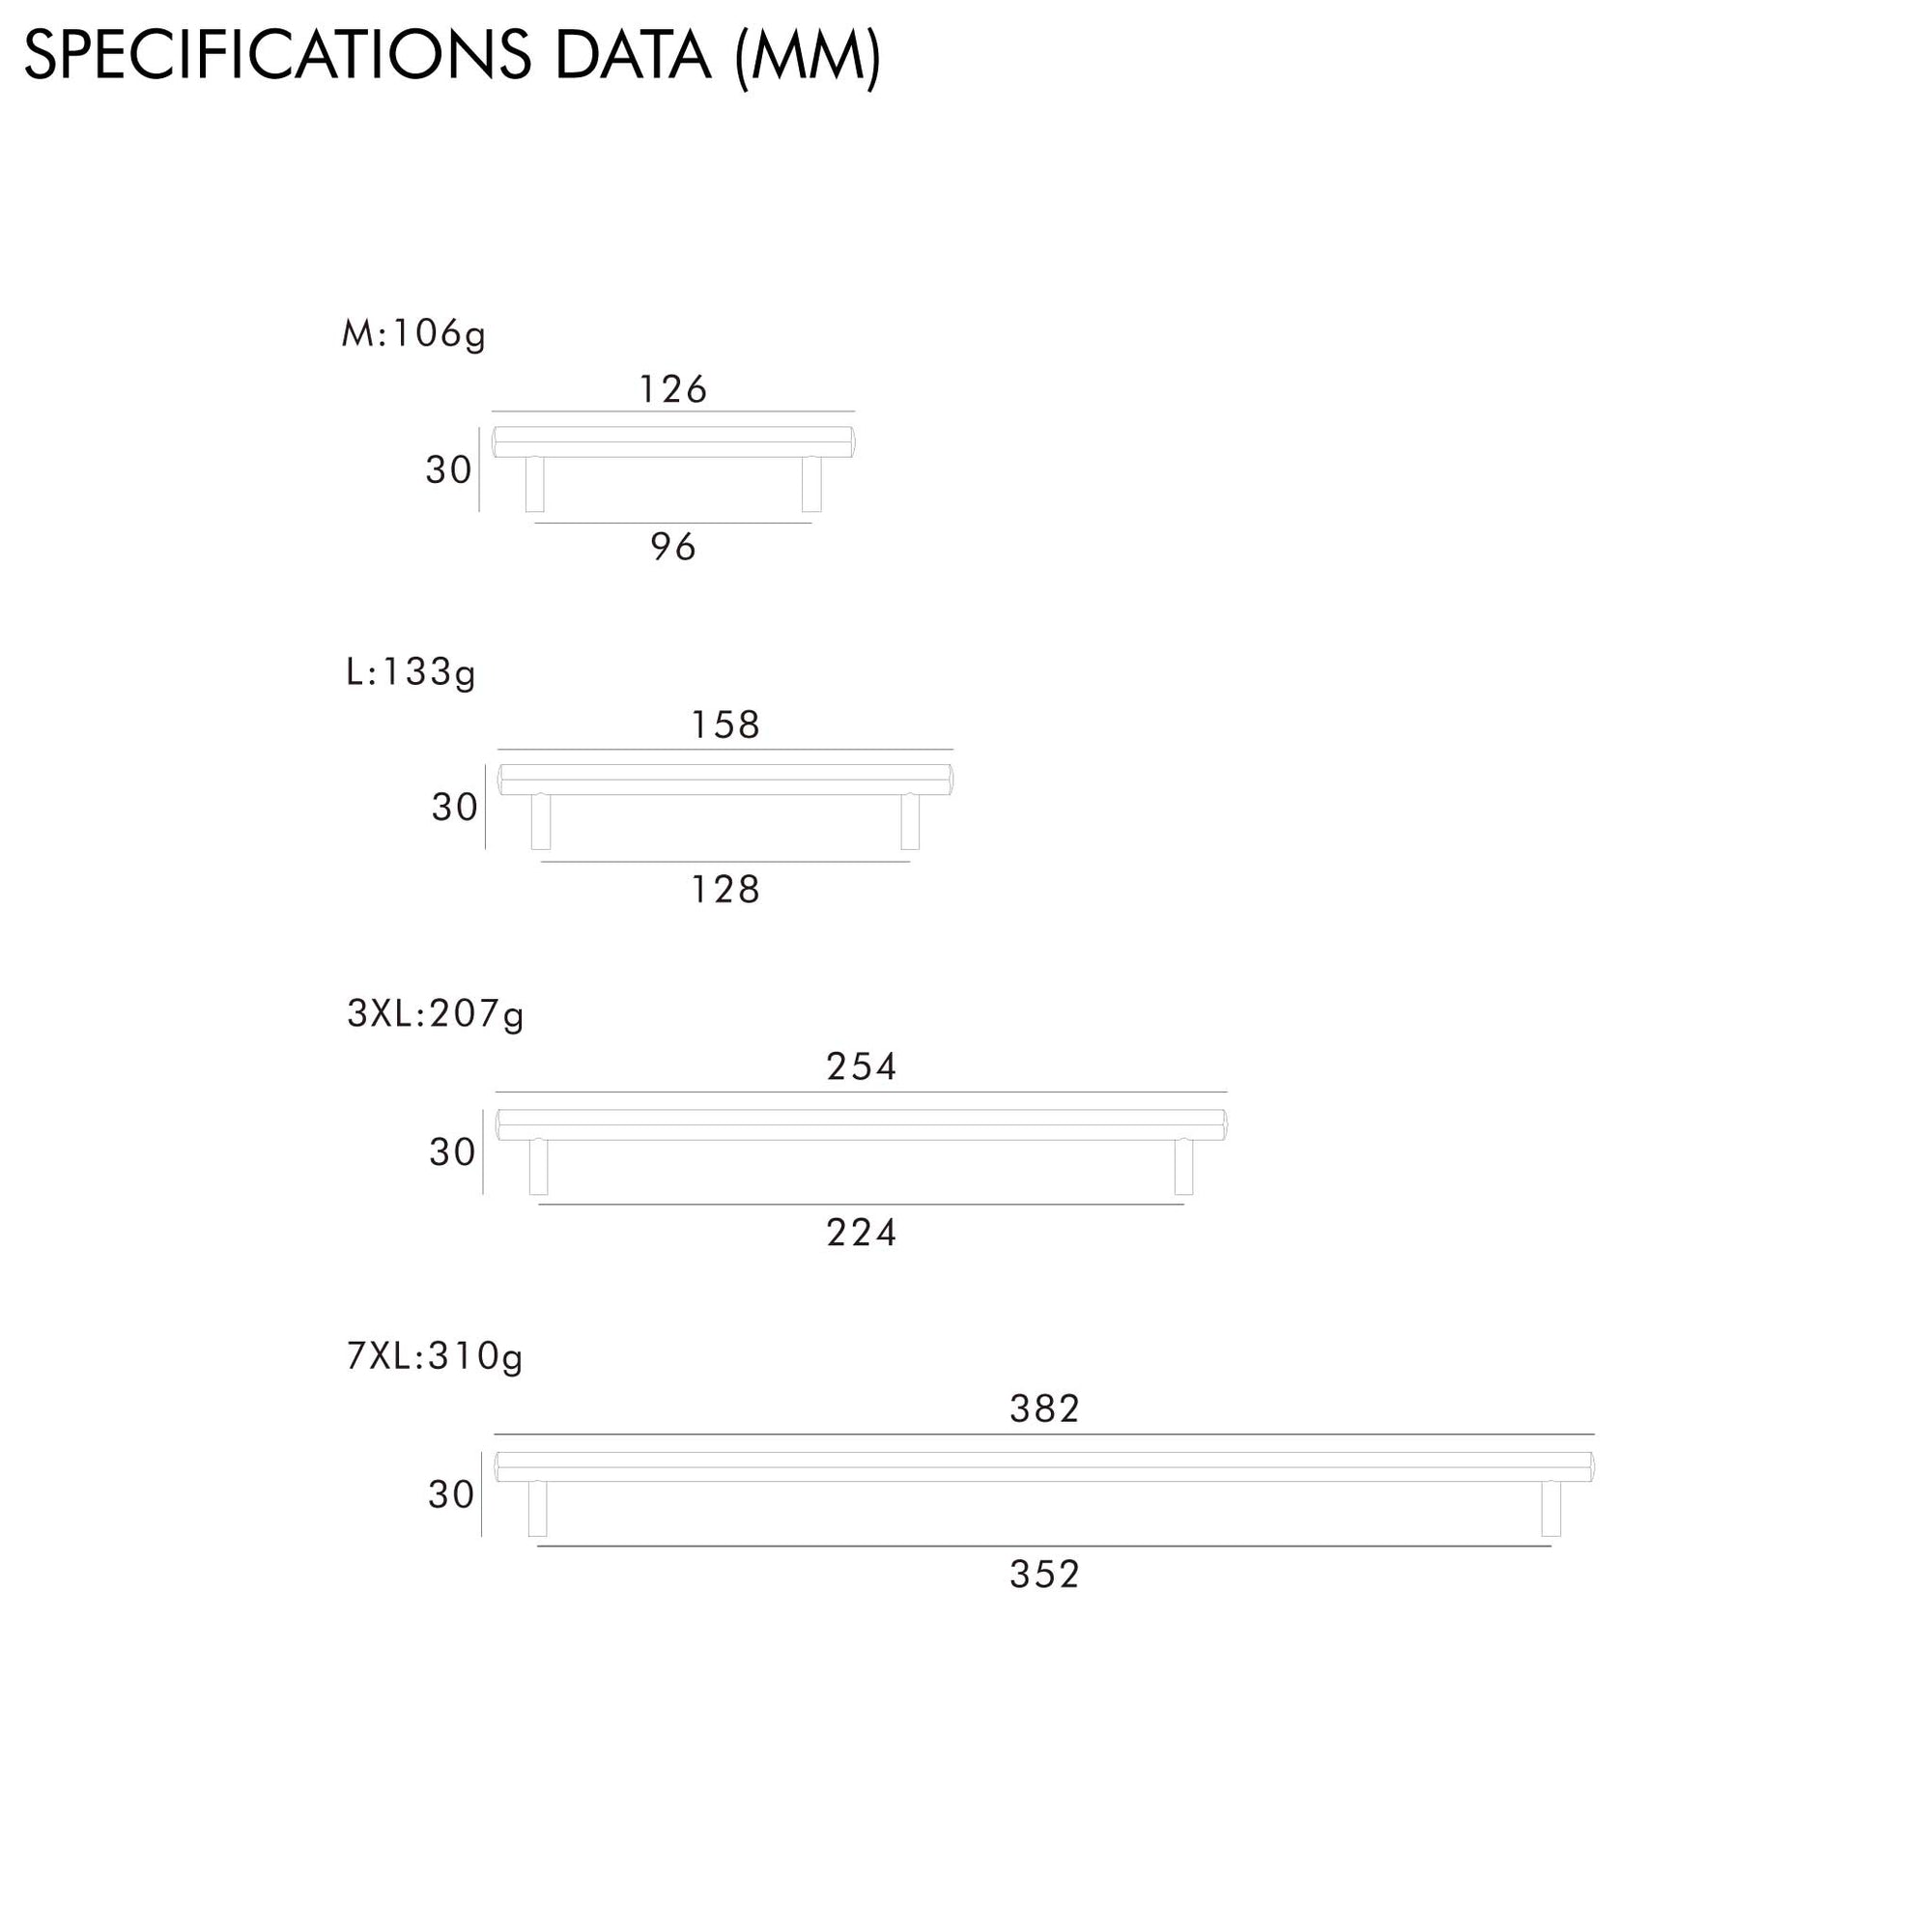Select the 7XL:310g size label
This screenshot has height=1932, width=1932.
pos(434,1356)
